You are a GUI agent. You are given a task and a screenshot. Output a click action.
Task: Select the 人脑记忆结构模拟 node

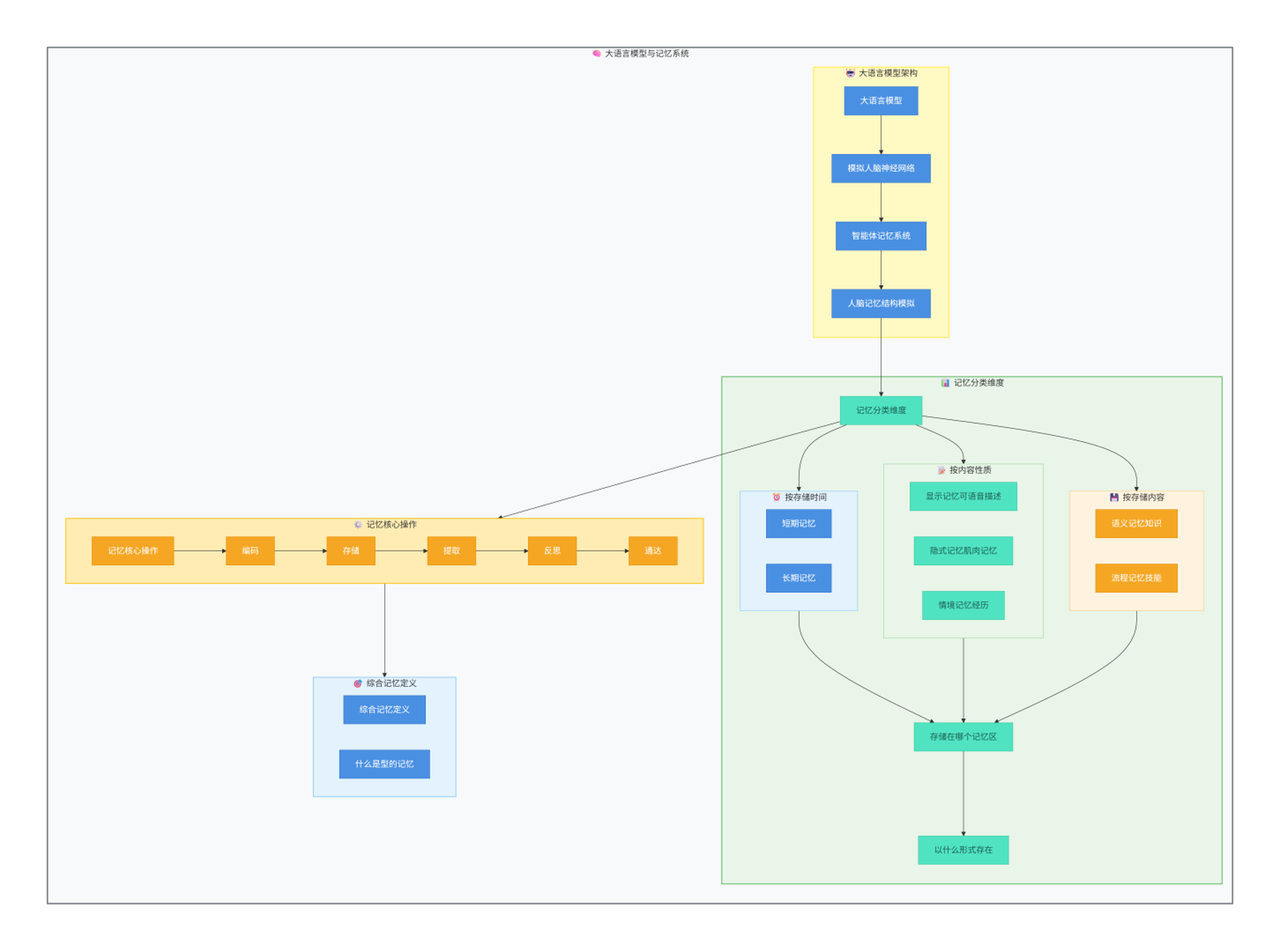tap(881, 303)
